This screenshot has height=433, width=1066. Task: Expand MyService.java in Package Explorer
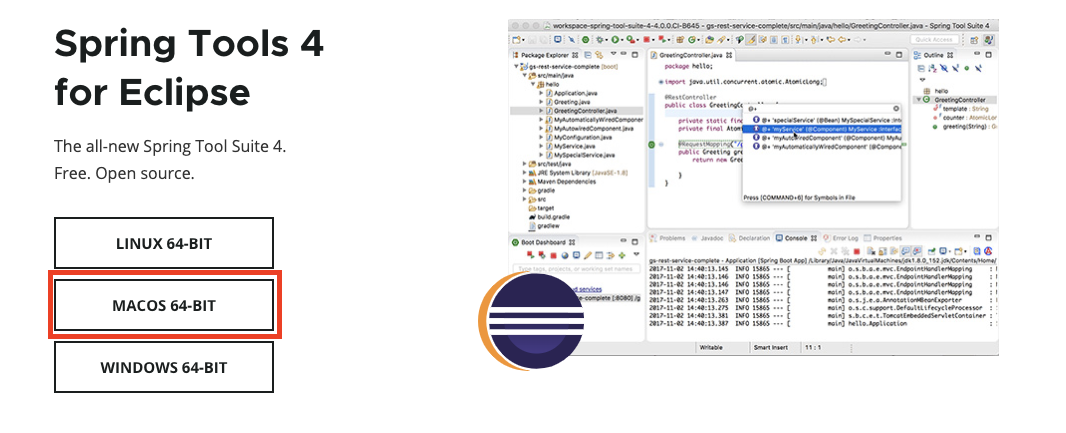(541, 146)
